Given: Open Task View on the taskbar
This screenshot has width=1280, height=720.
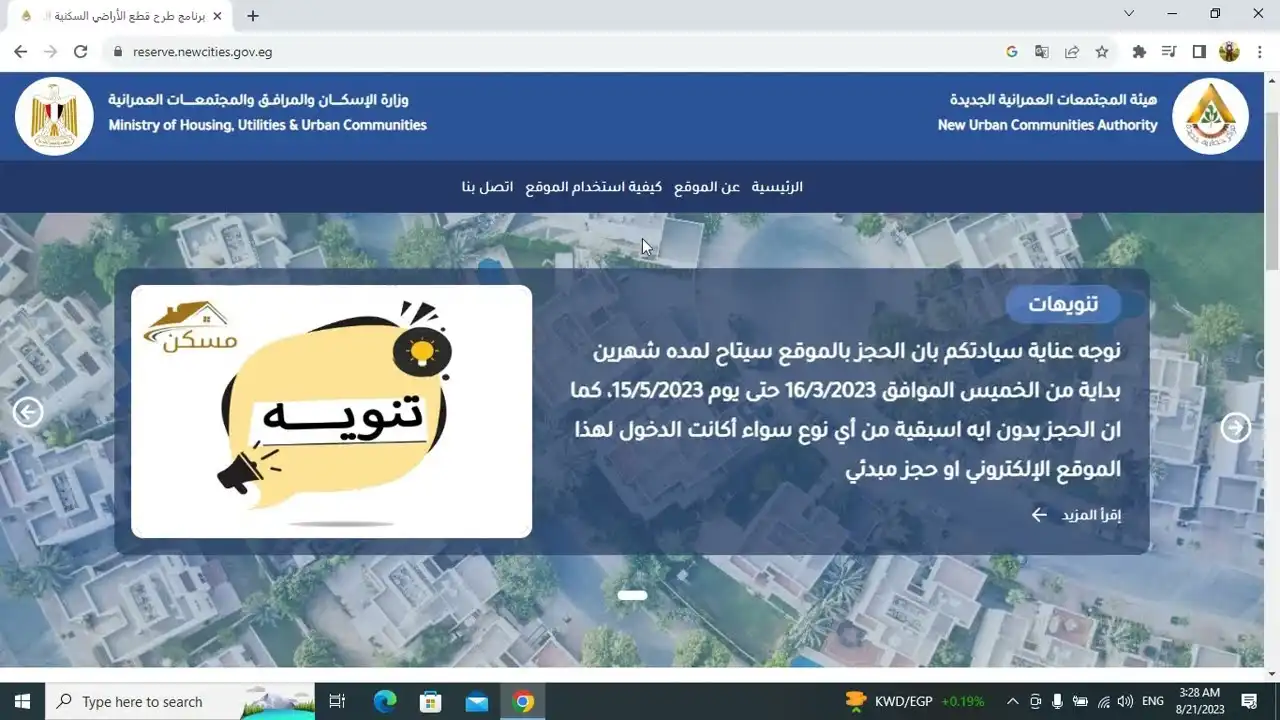Looking at the screenshot, I should point(337,701).
